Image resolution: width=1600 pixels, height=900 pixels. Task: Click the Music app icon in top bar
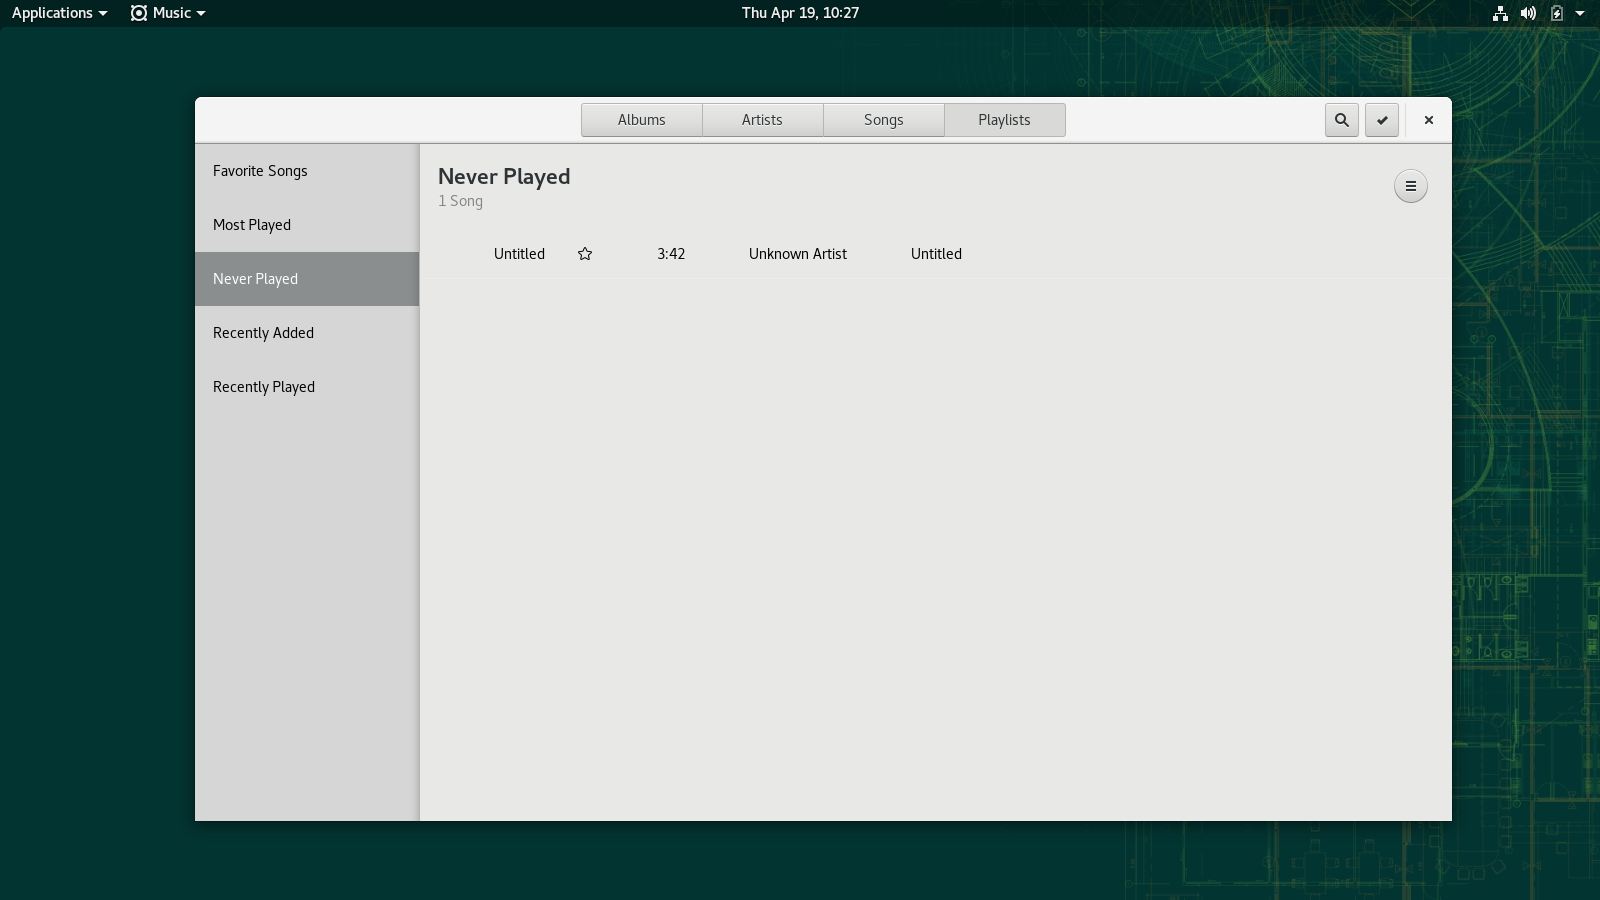(x=139, y=13)
